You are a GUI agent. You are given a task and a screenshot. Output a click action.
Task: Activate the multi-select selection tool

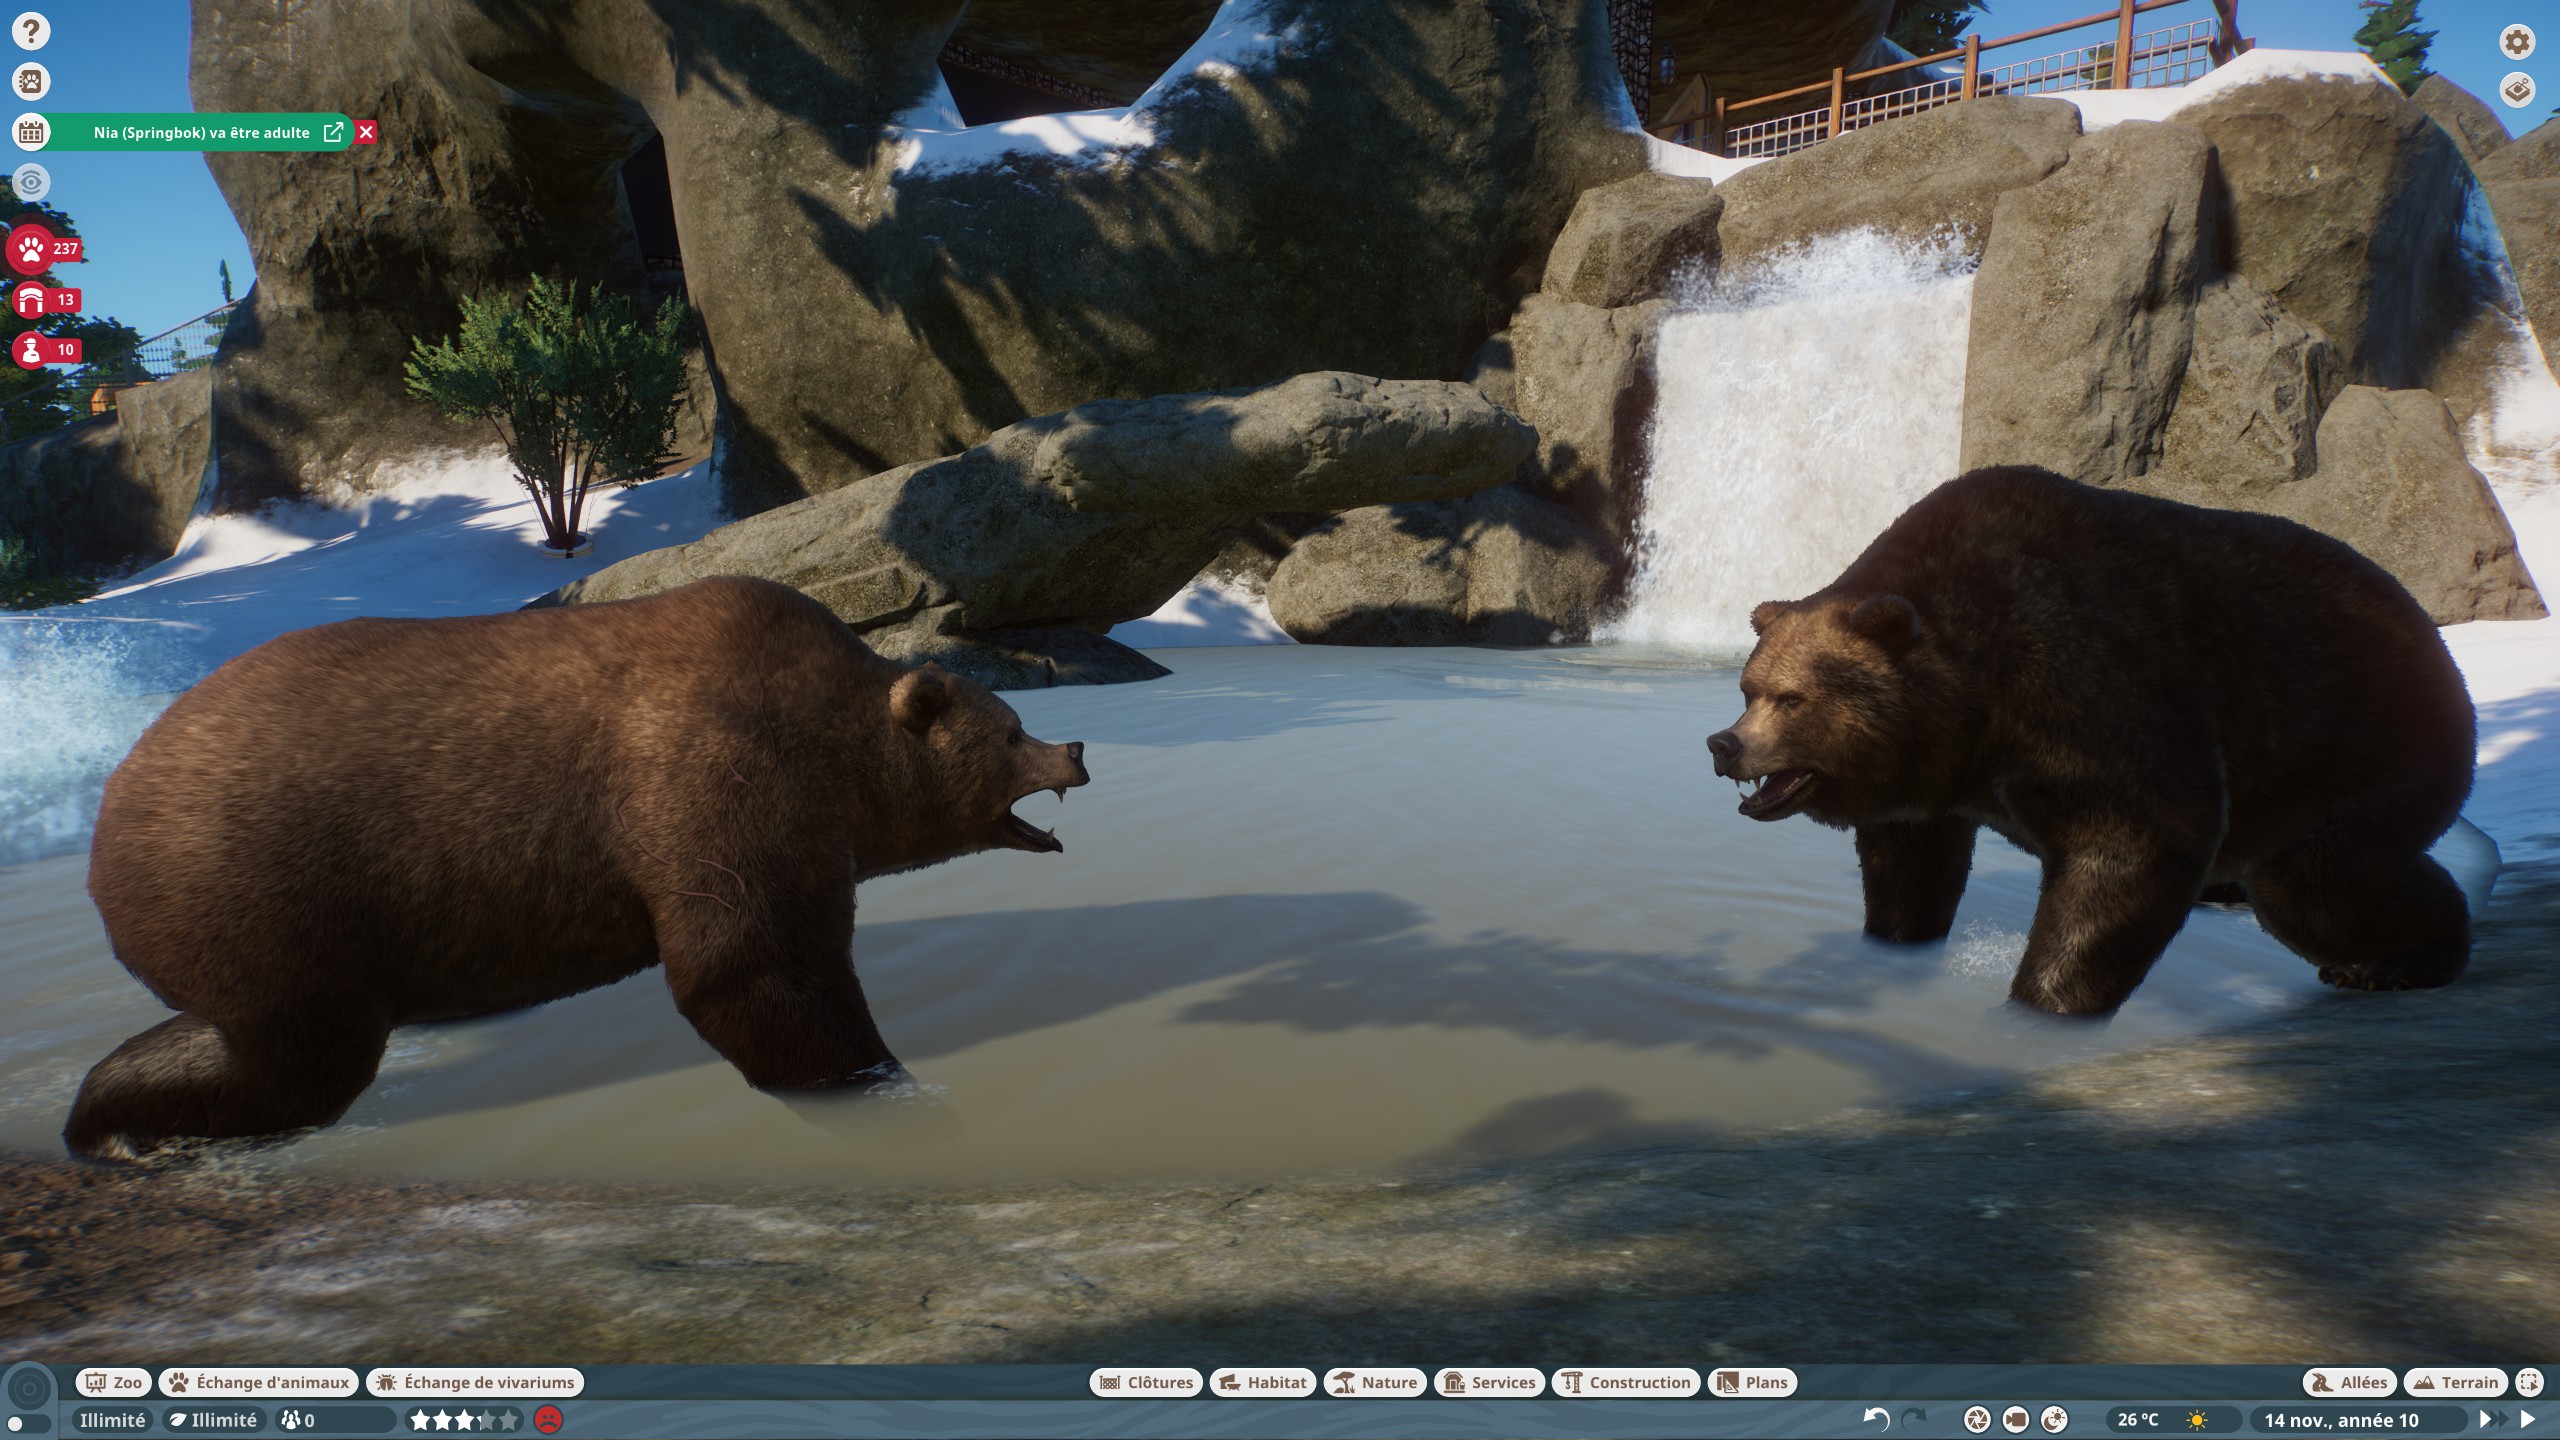tap(2529, 1382)
